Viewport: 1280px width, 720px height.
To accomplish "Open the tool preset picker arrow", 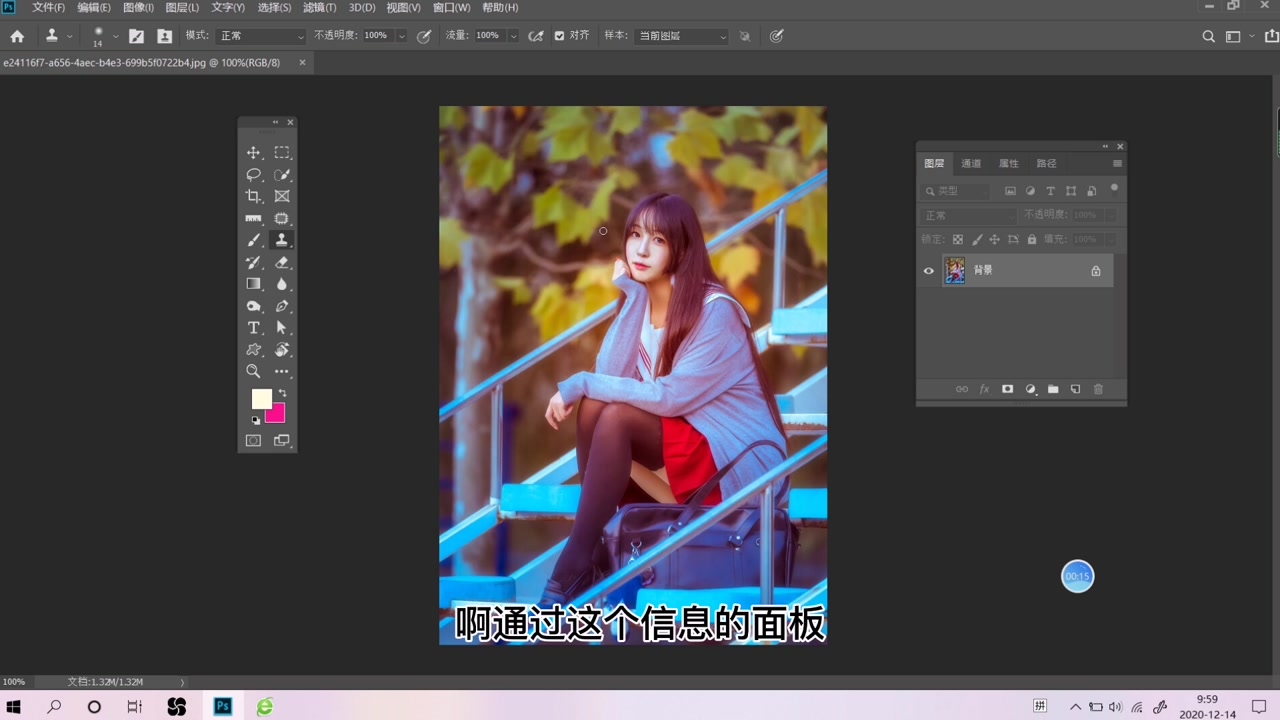I will [69, 36].
